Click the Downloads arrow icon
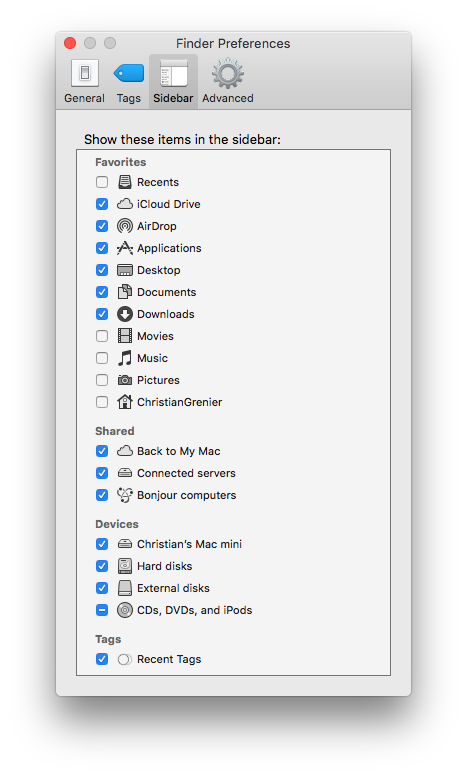Image resolution: width=467 pixels, height=776 pixels. tap(125, 314)
